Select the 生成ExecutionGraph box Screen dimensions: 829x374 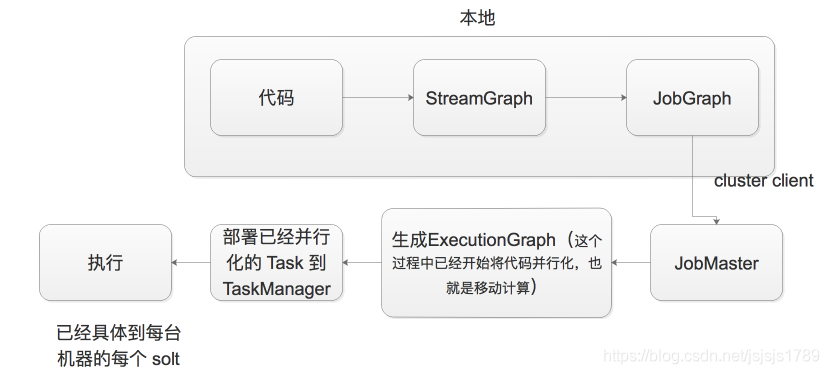click(x=496, y=262)
